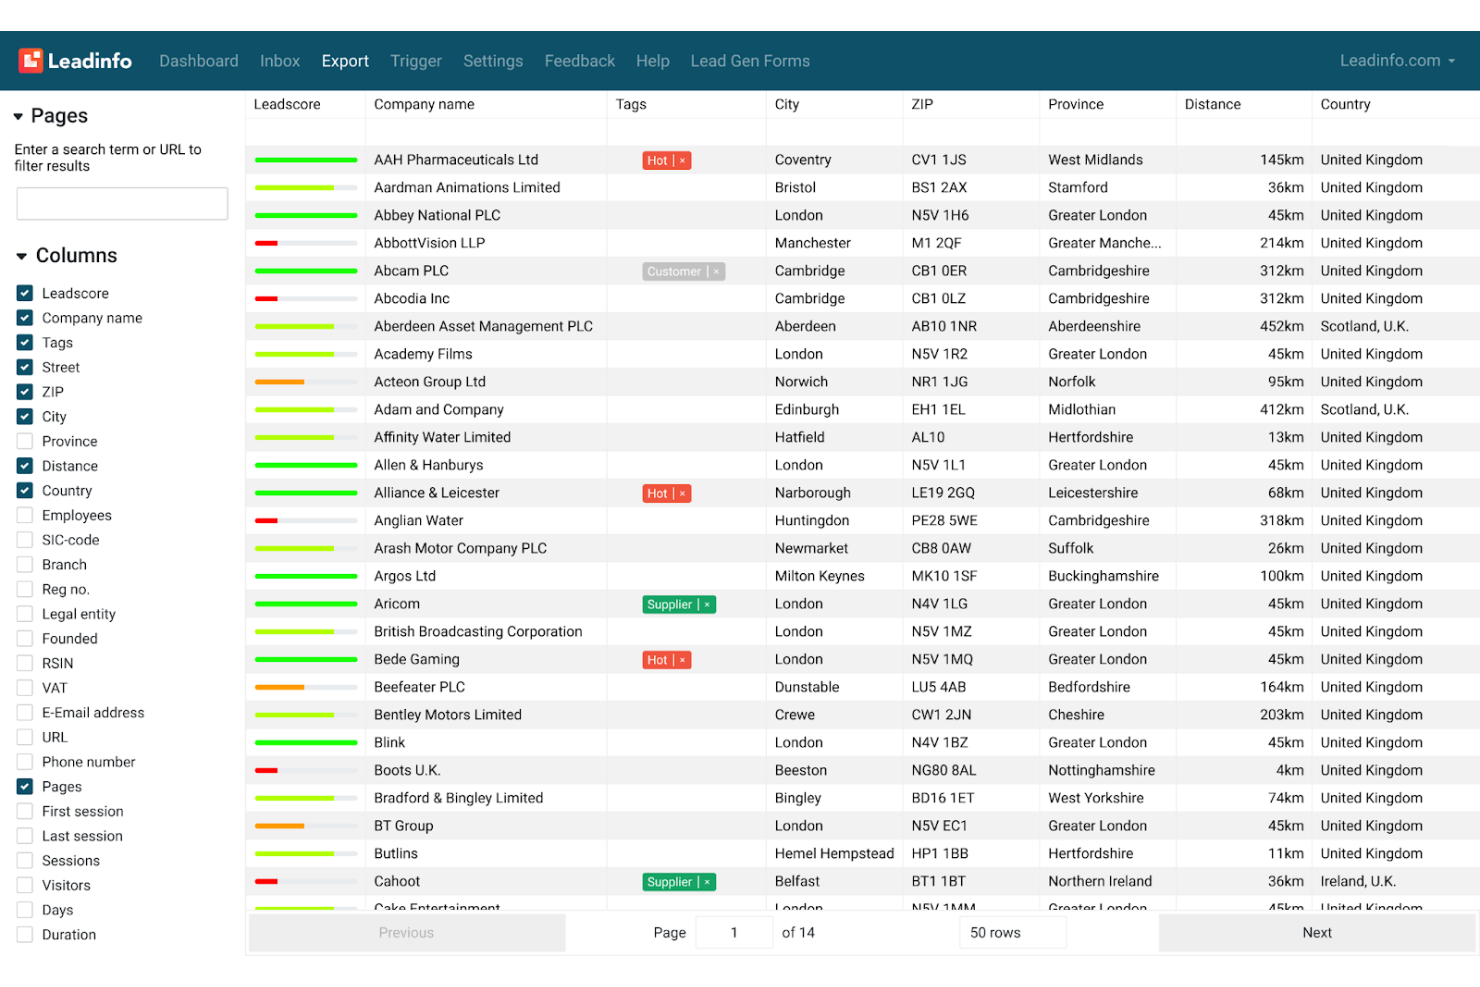Uncheck the Leadscore column checkbox
This screenshot has width=1480, height=987.
click(25, 293)
